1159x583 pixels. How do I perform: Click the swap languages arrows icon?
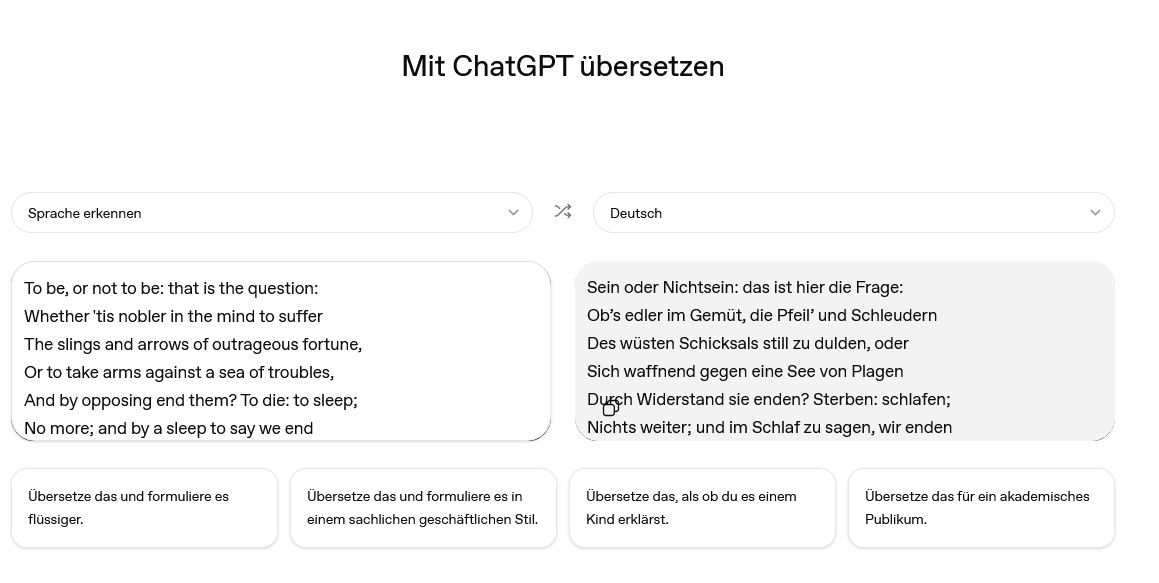[563, 212]
